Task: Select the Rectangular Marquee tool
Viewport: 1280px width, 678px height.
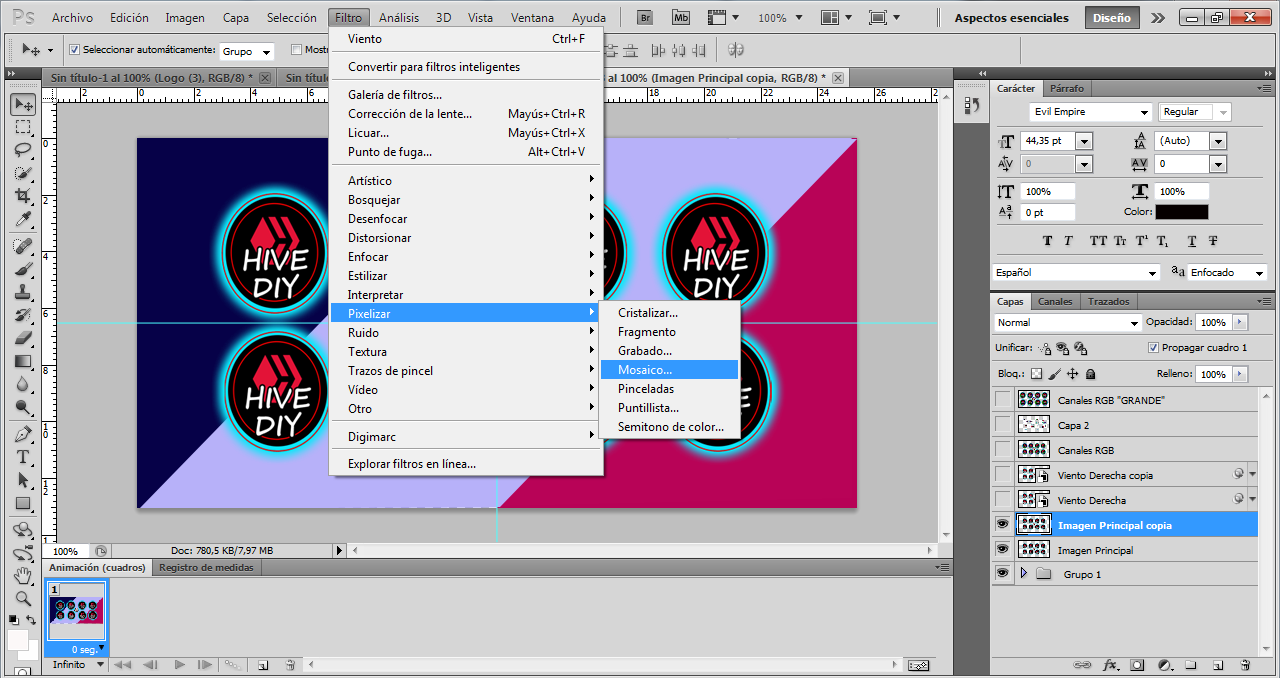Action: tap(23, 127)
